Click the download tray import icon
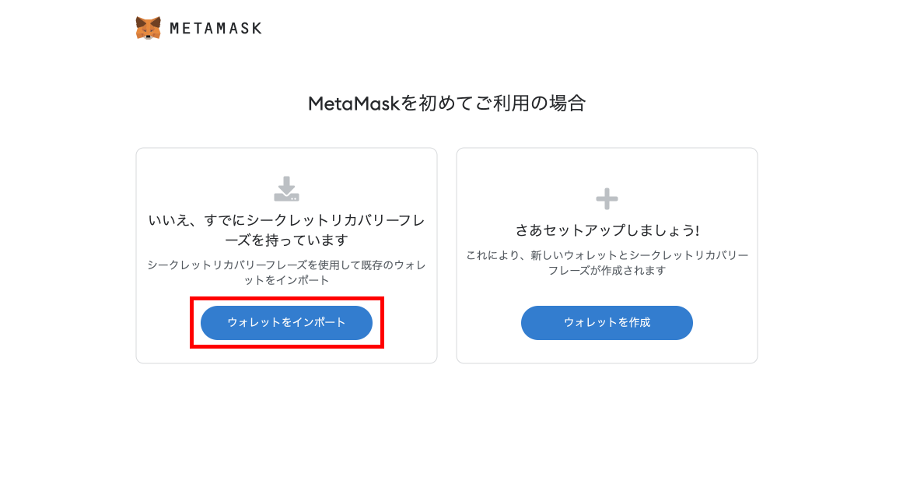 point(287,189)
